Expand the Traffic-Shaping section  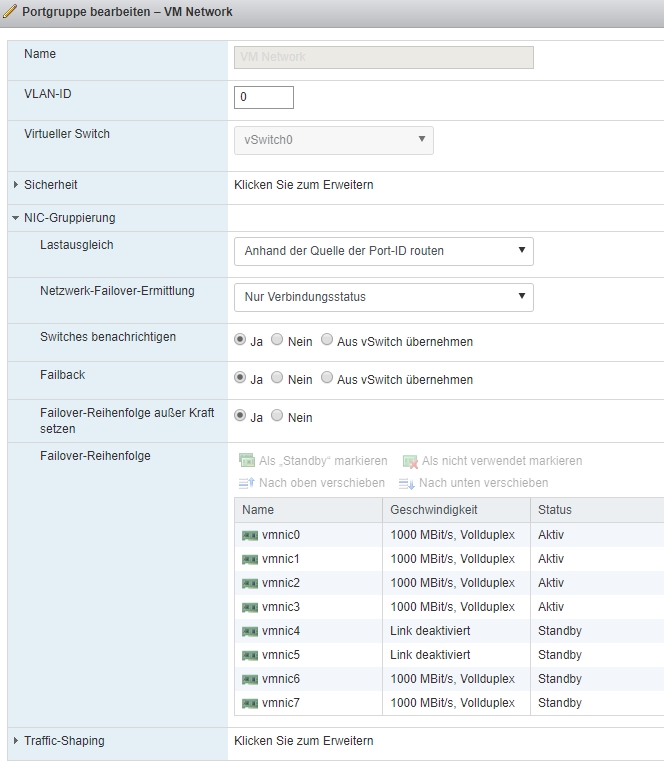[16, 741]
